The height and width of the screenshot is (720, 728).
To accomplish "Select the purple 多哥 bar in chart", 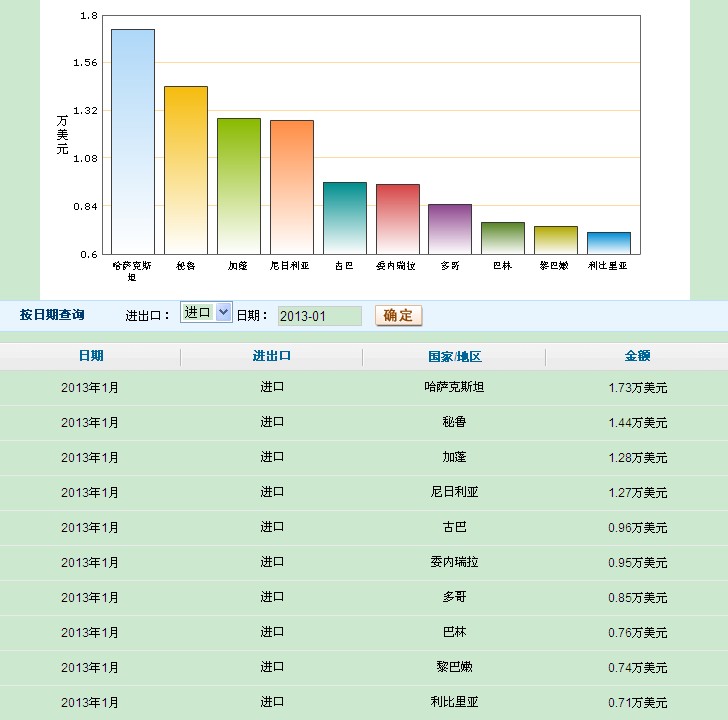I will 450,229.
